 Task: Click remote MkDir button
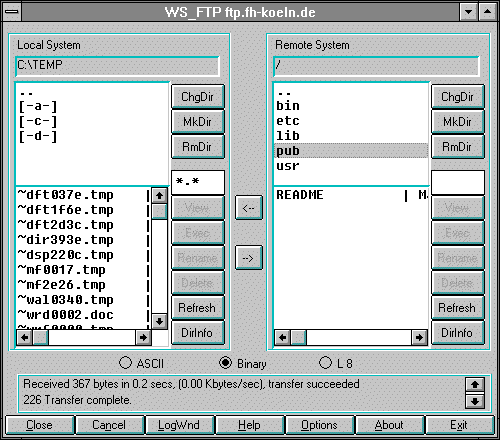coord(458,122)
